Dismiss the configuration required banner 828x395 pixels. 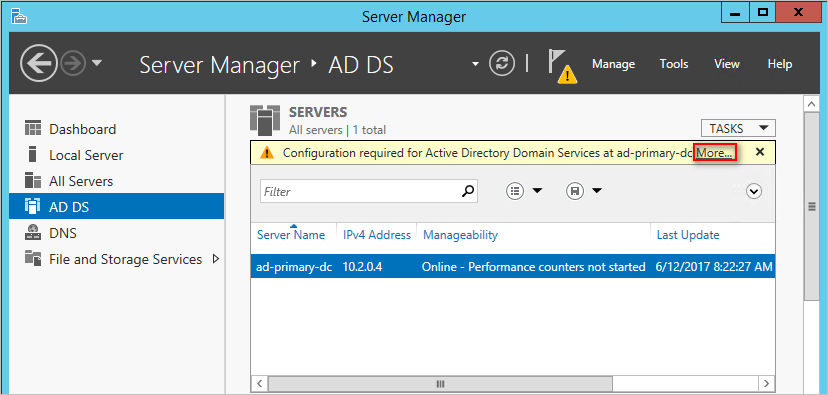tap(760, 152)
